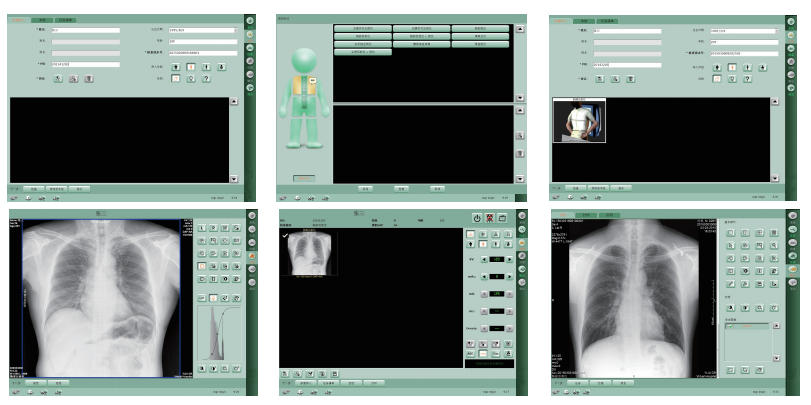Select the dense grid layout icon in viewer panel
The height and width of the screenshot is (405, 811).
(774, 233)
